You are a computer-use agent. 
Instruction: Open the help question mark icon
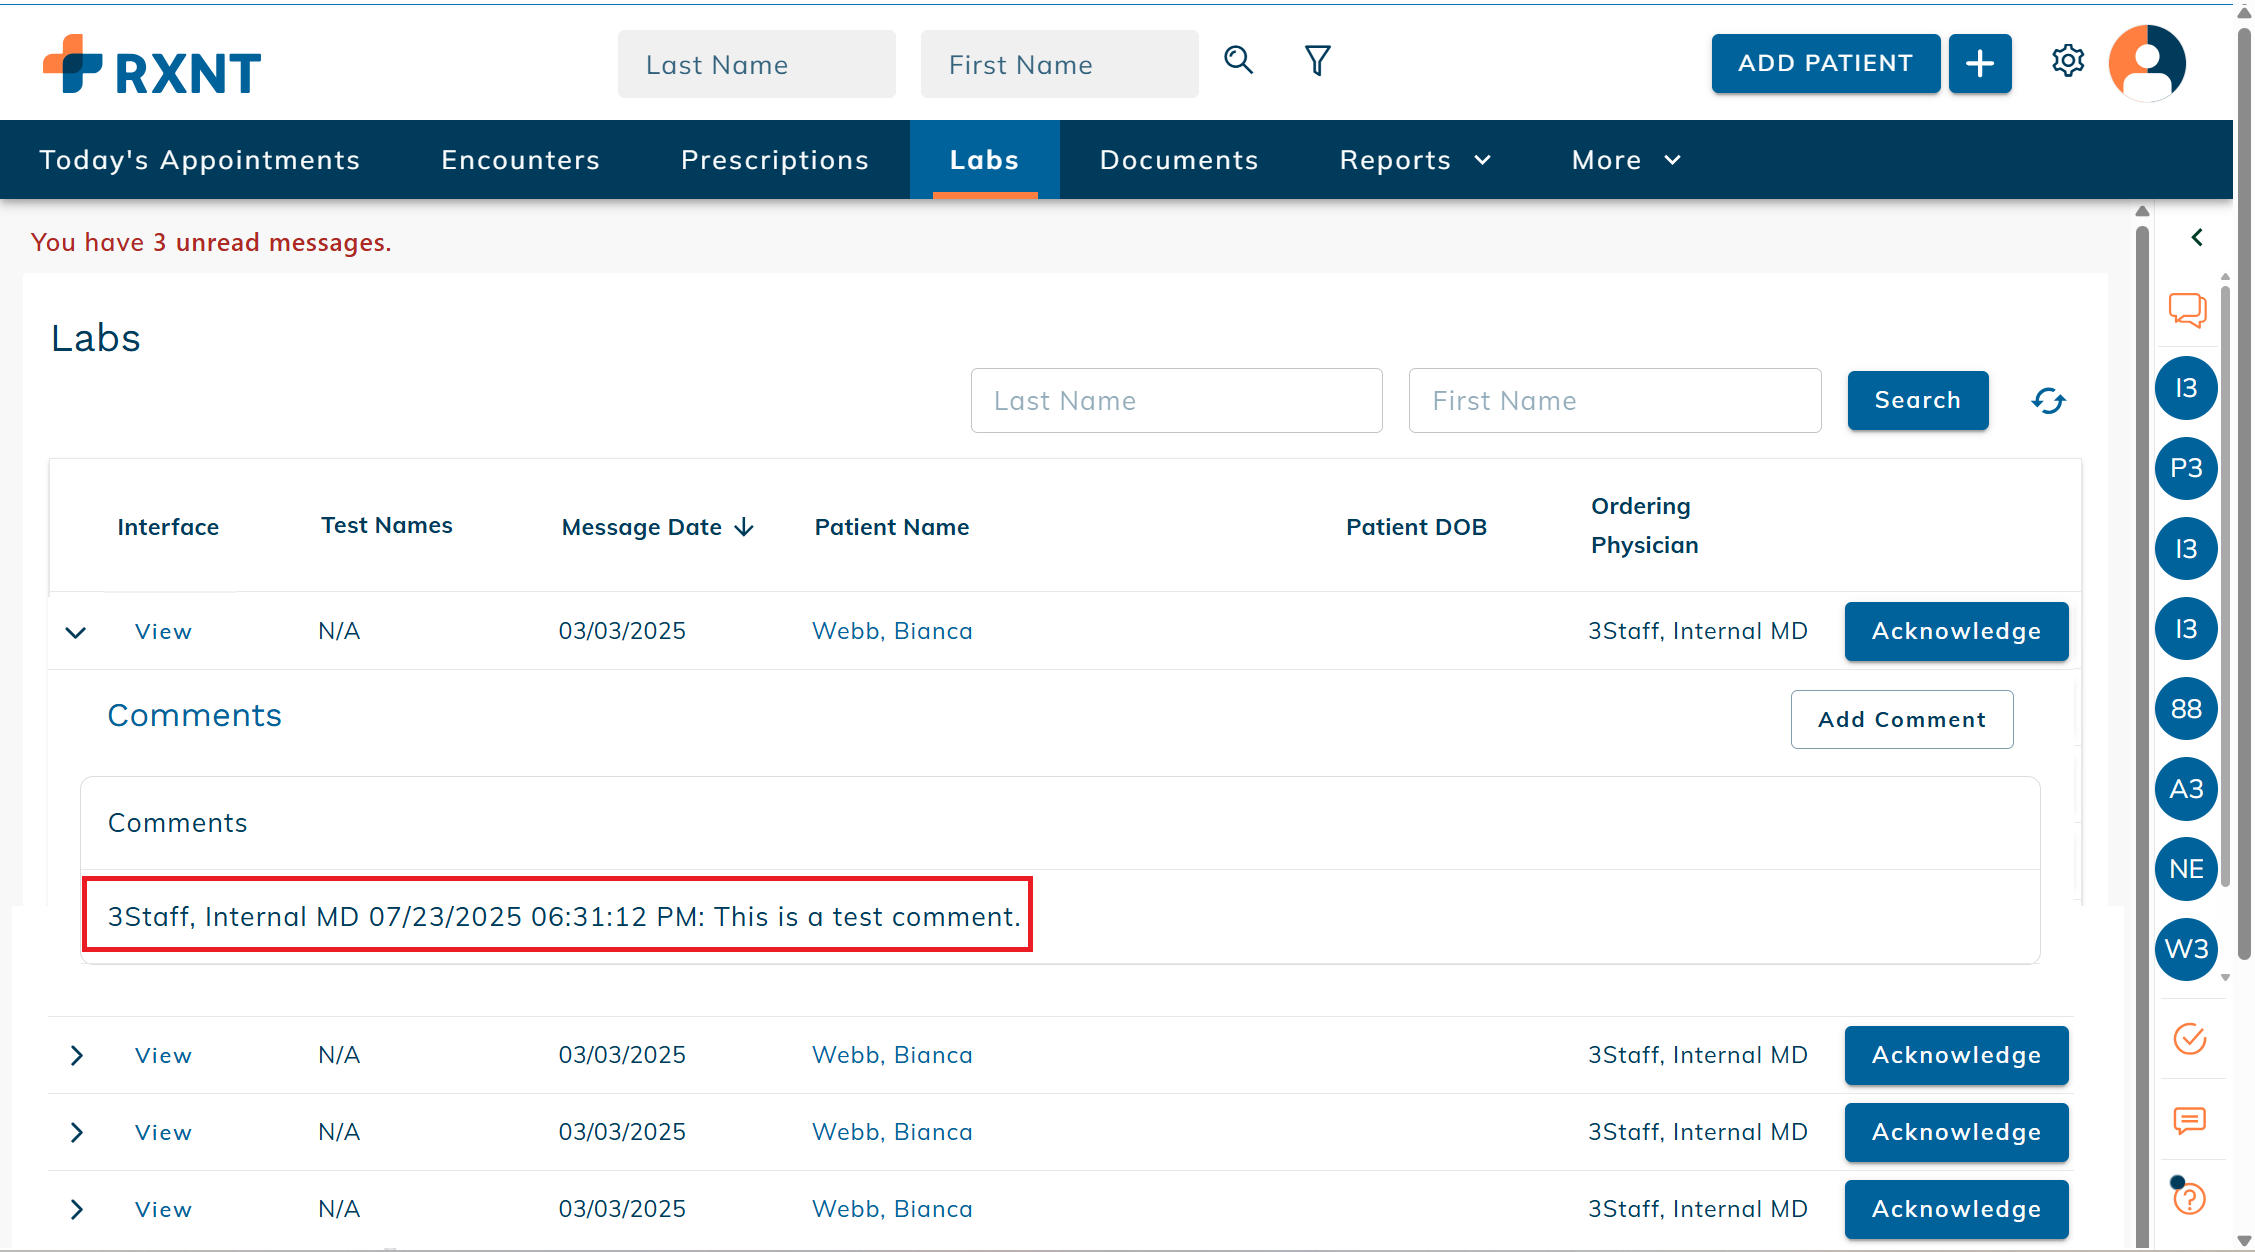pyautogui.click(x=2189, y=1198)
